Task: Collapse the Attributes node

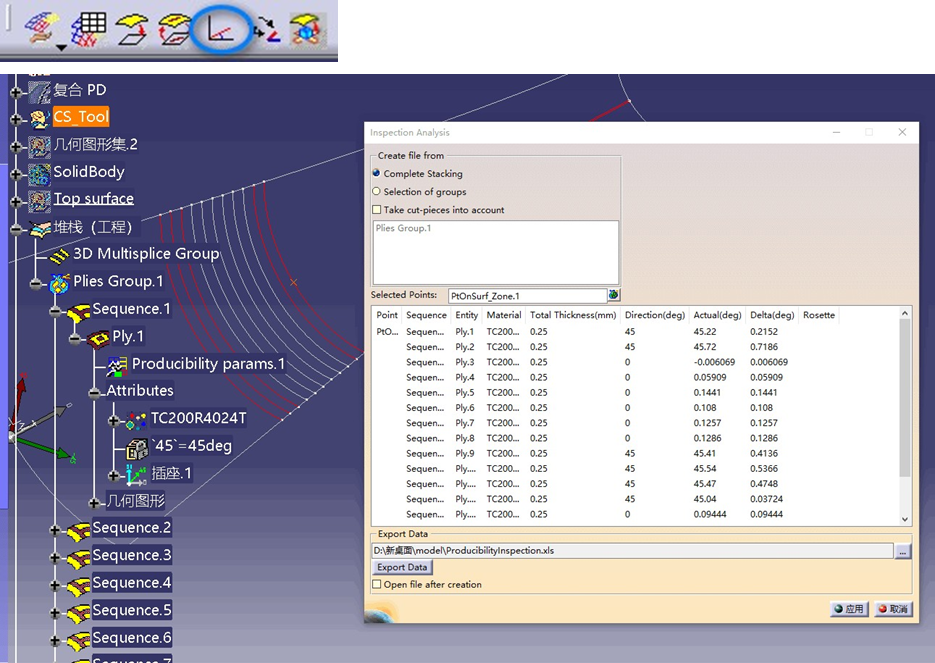Action: pos(94,393)
